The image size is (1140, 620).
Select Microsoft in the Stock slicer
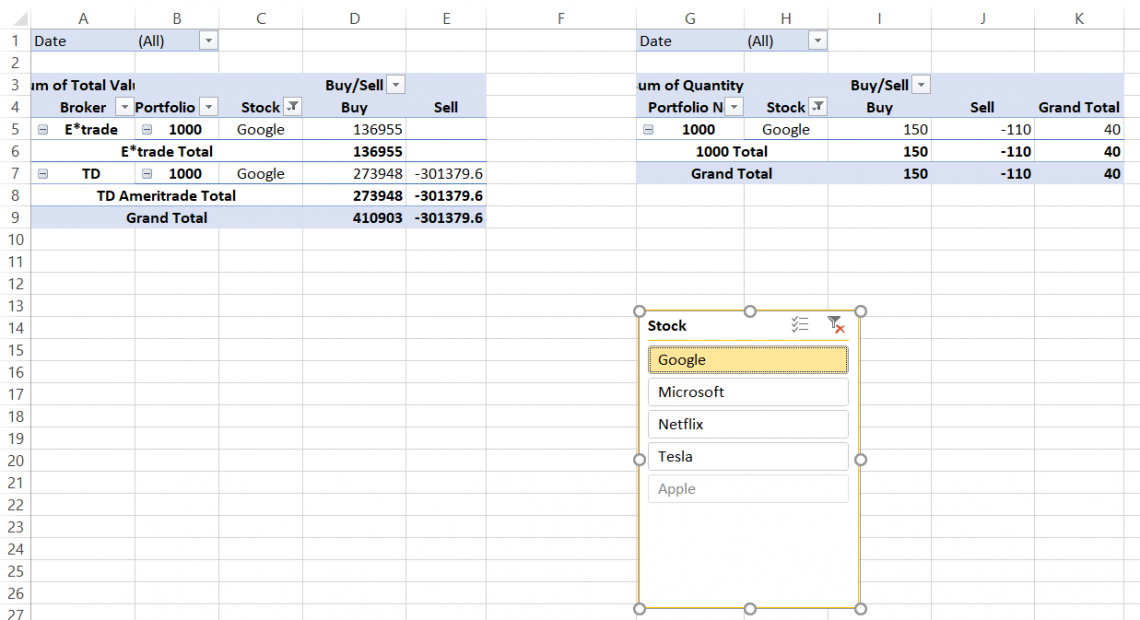(747, 392)
